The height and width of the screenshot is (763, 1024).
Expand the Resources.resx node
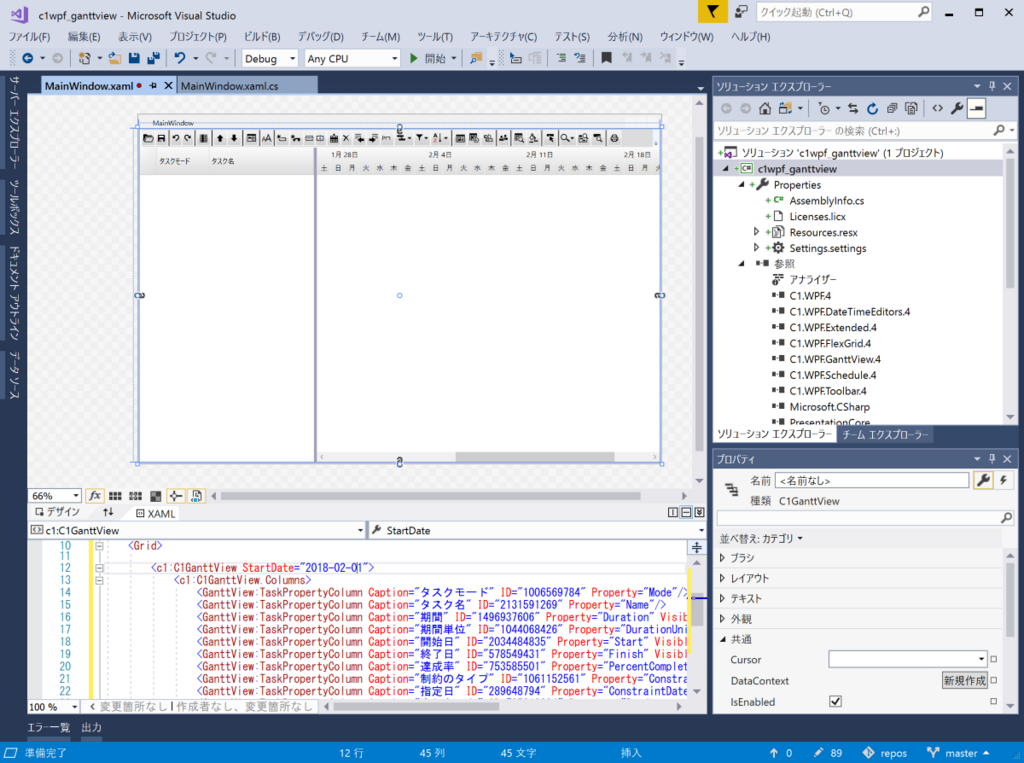[756, 232]
